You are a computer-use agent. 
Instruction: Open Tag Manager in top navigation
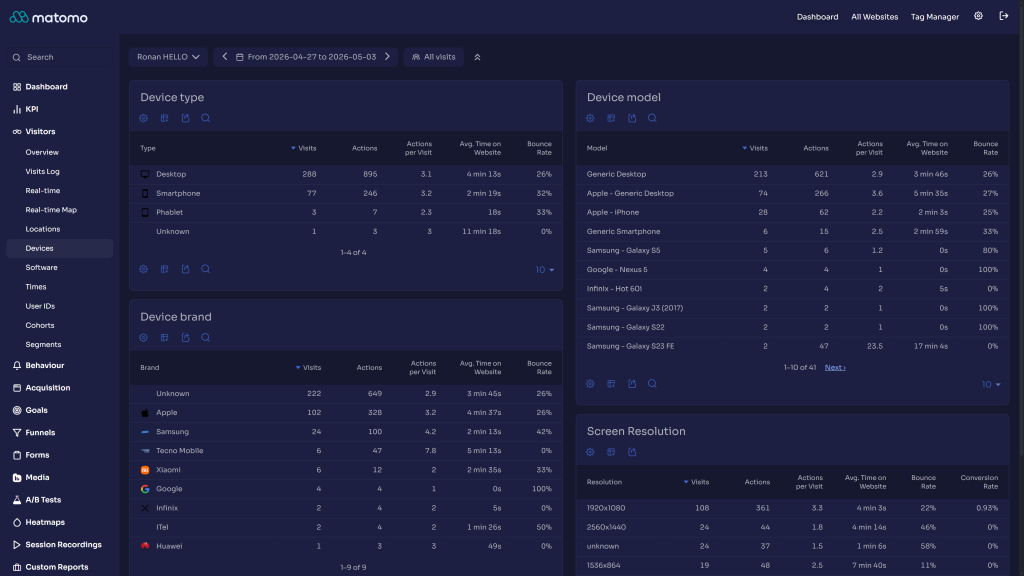point(935,17)
